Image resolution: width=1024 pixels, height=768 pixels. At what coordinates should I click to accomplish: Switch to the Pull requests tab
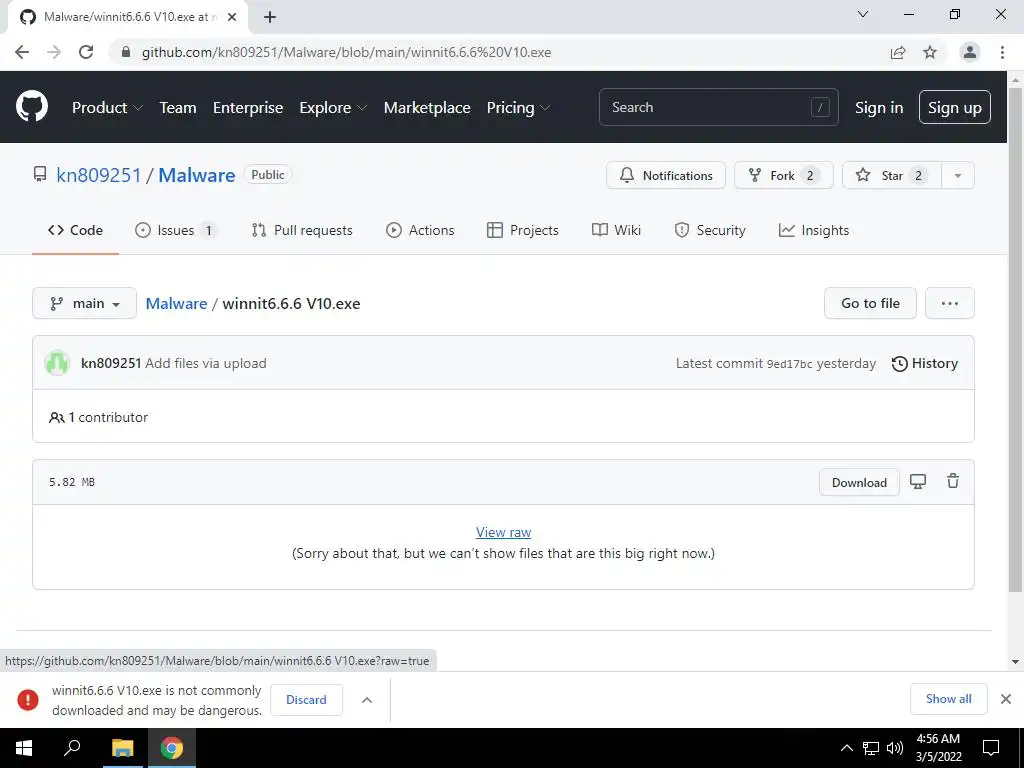click(302, 230)
